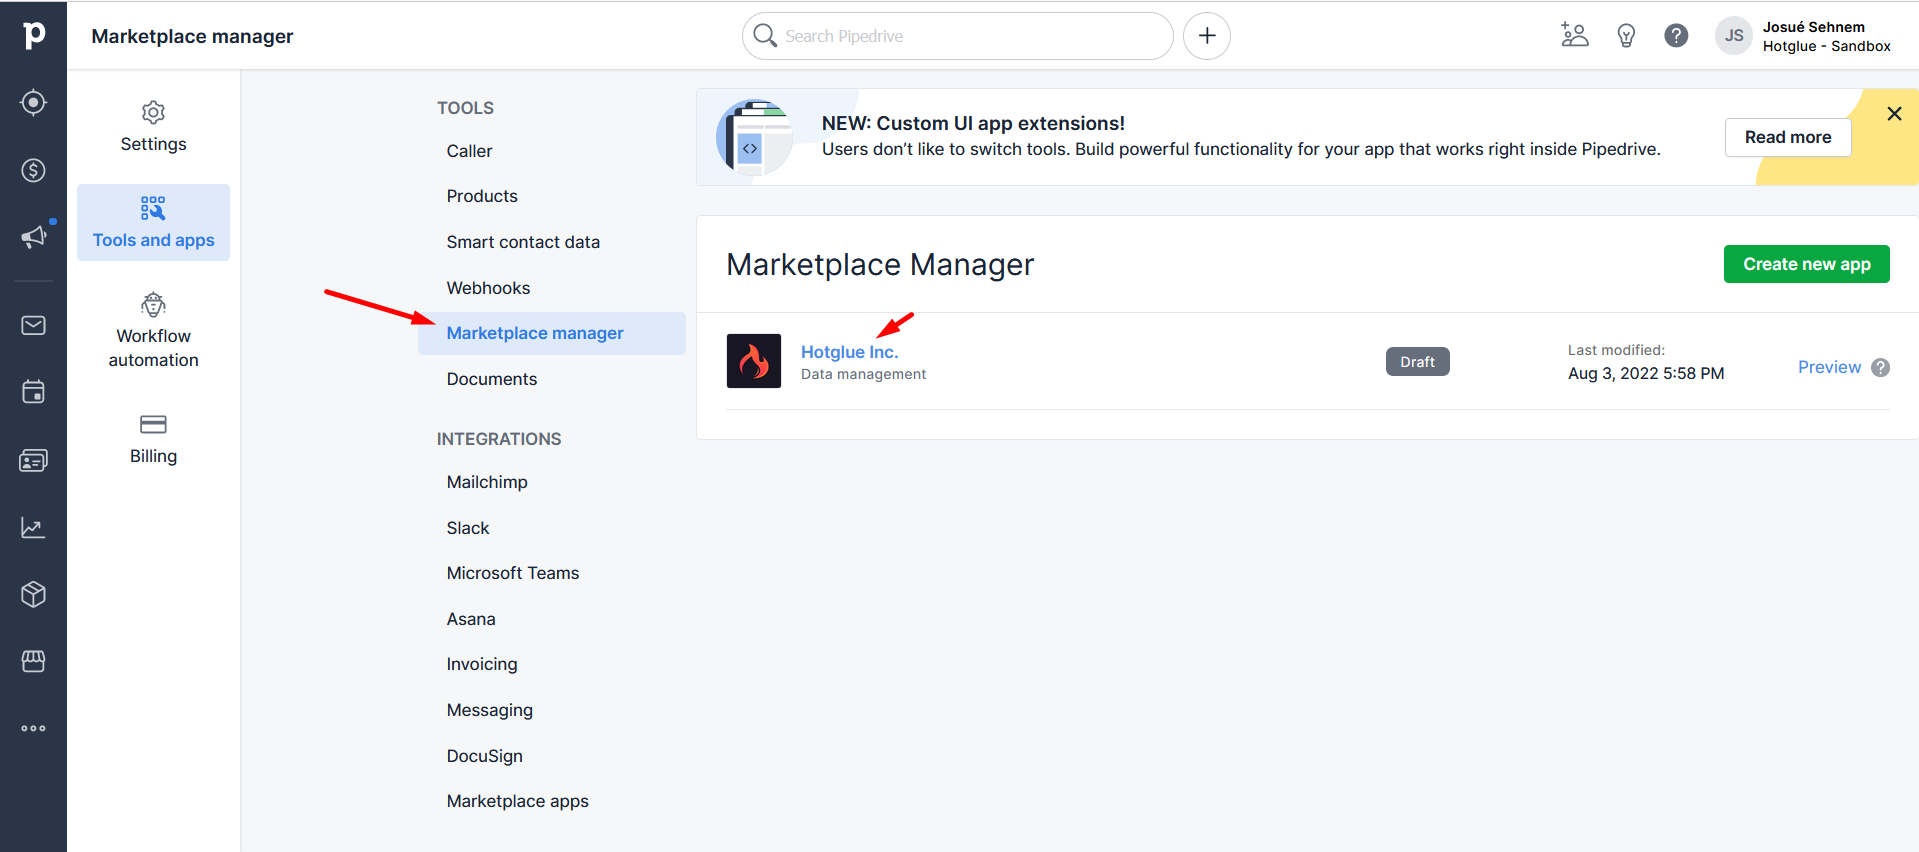Open Leads target icon in sidebar
Viewport: 1919px width, 852px height.
click(34, 103)
